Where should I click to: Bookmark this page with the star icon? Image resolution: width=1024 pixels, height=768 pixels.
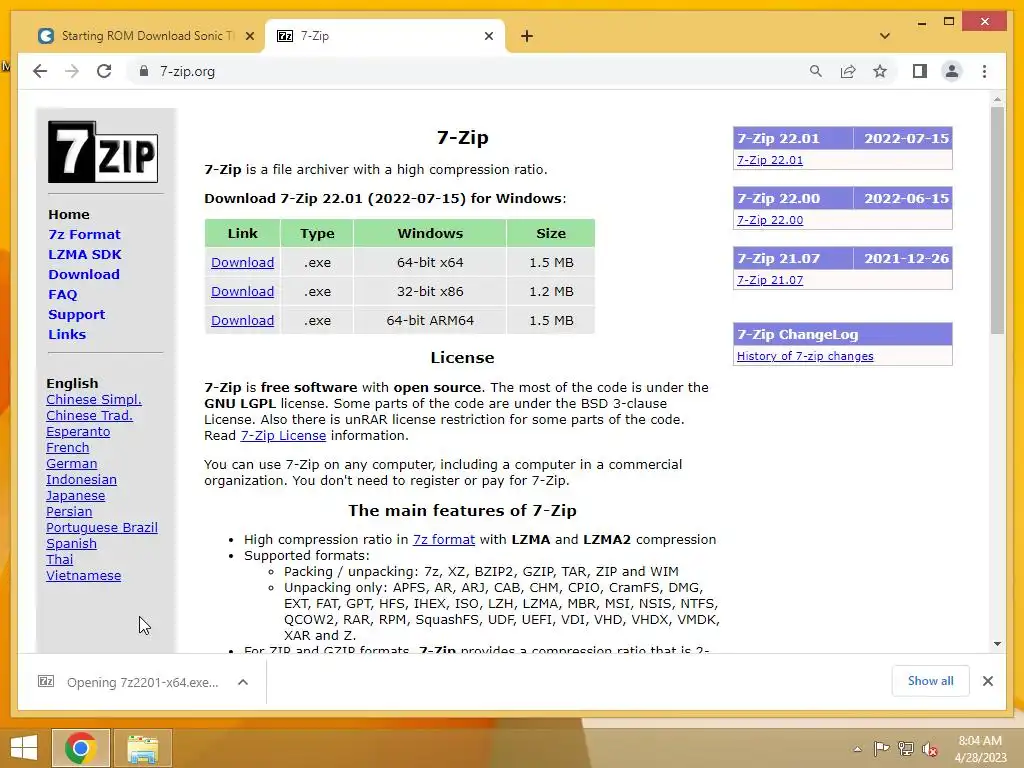(880, 71)
